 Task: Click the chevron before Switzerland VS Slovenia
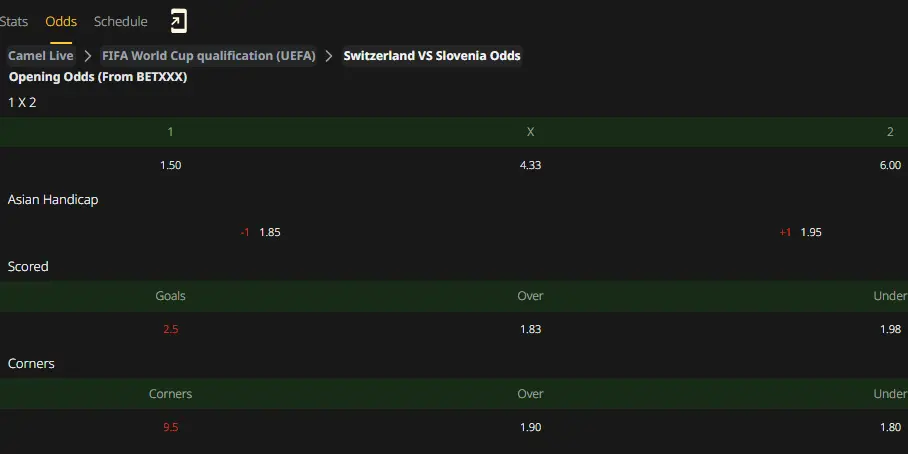(329, 56)
